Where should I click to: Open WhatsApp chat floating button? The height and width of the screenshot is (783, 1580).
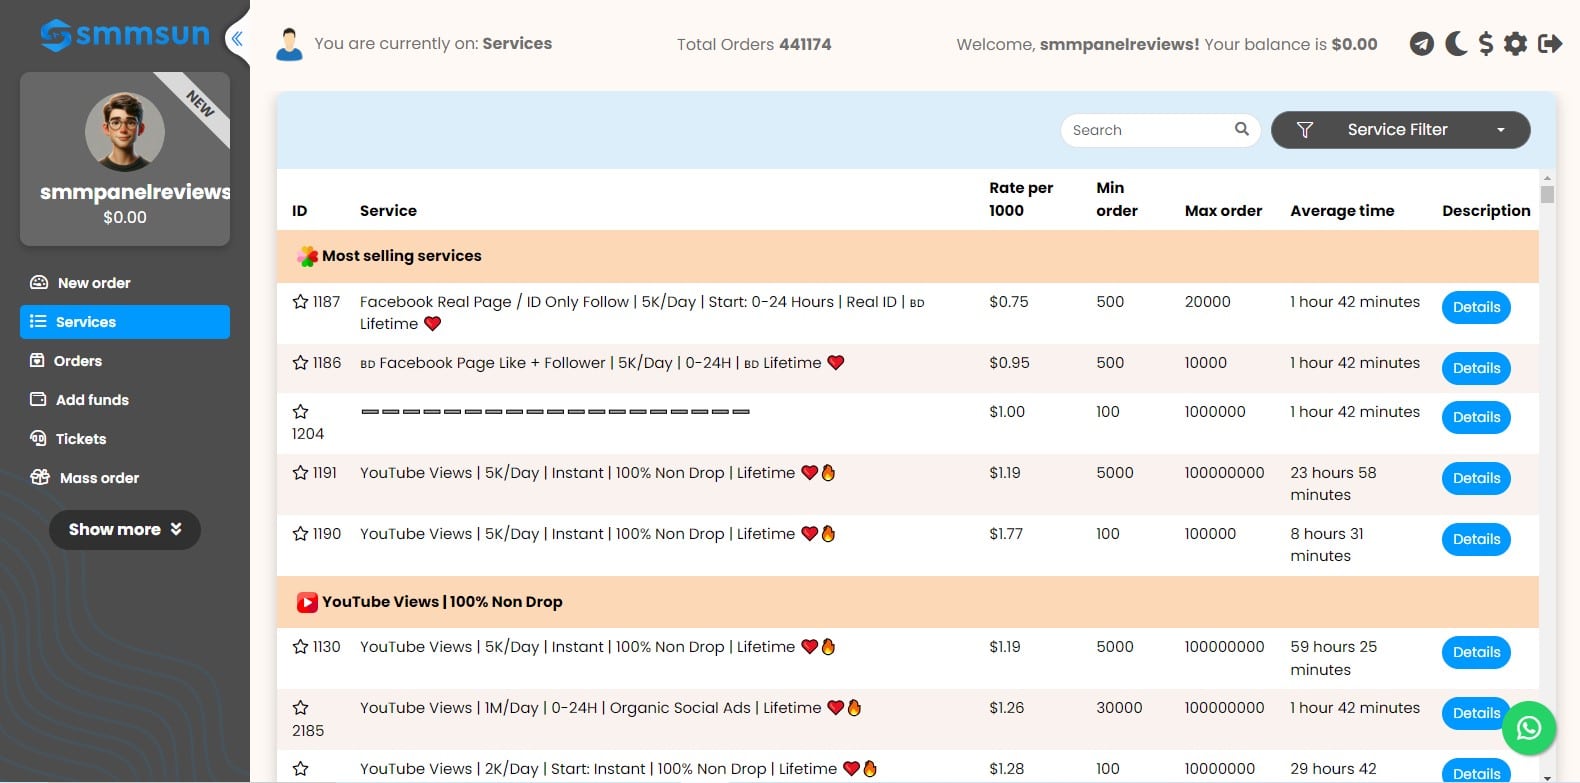(1528, 728)
